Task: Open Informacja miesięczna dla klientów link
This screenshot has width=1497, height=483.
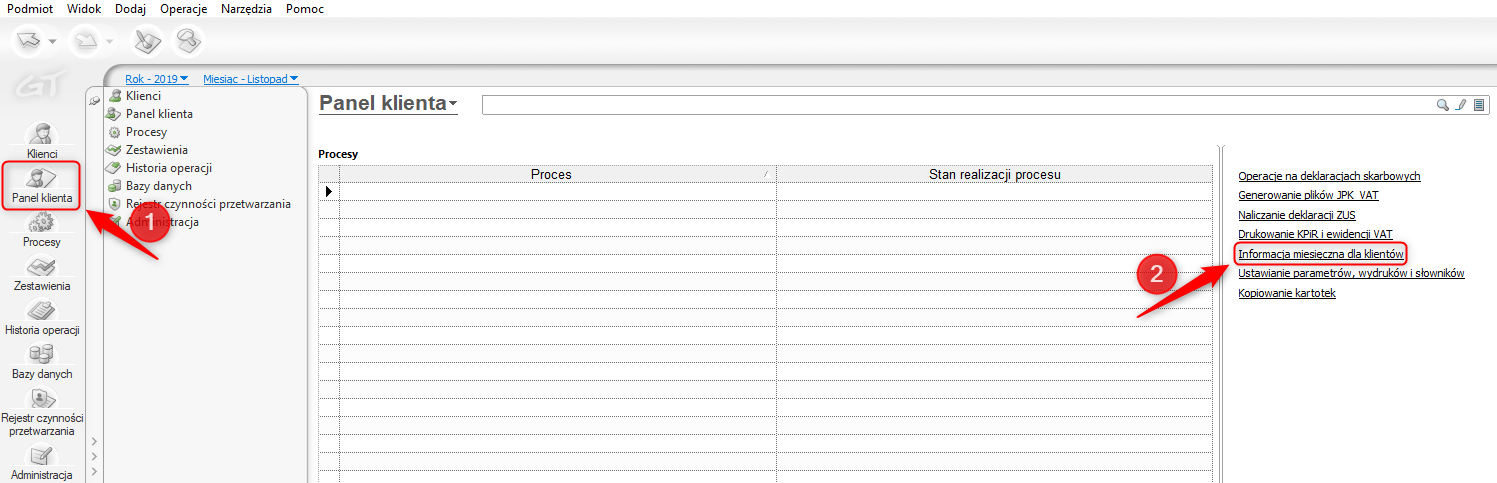Action: point(1321,254)
